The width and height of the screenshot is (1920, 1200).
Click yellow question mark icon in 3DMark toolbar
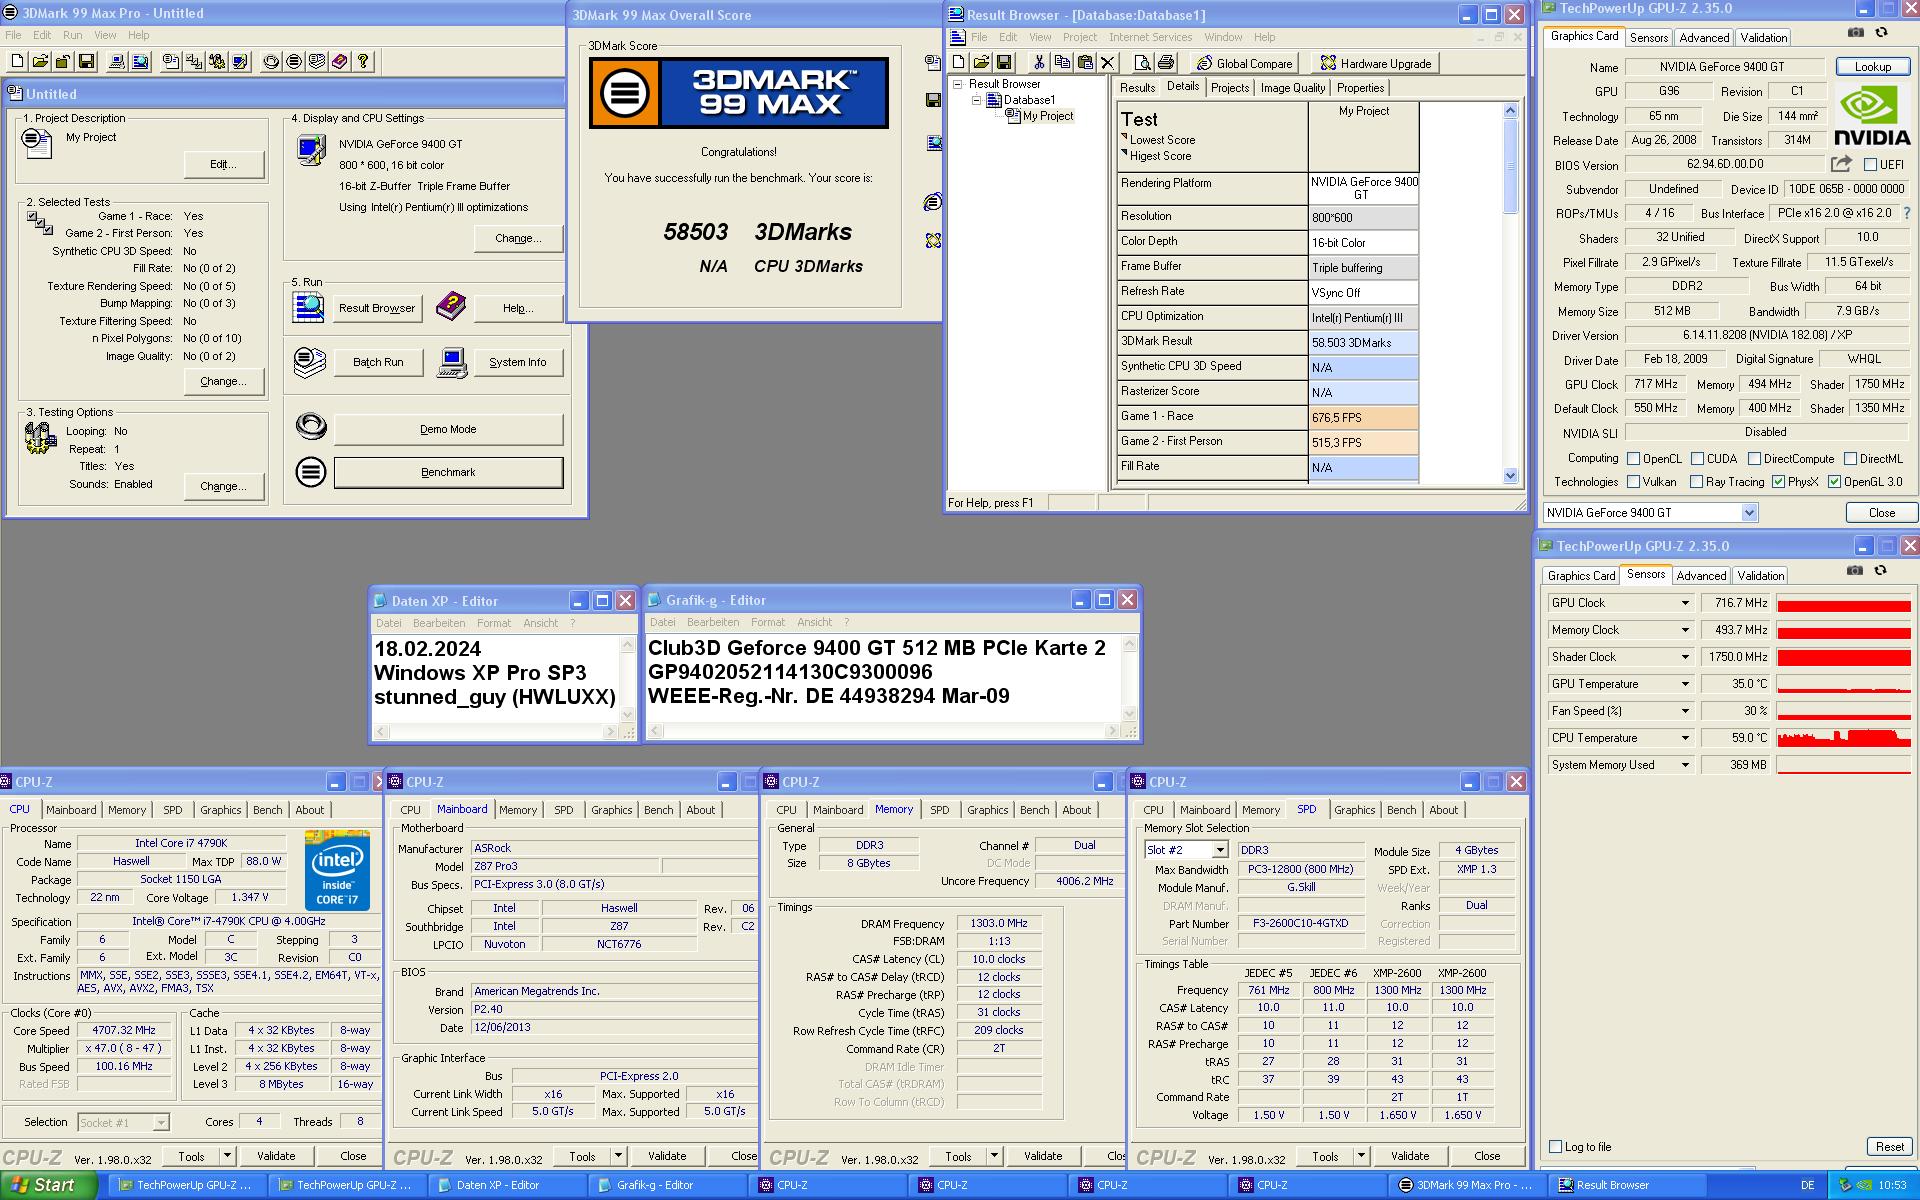(363, 61)
